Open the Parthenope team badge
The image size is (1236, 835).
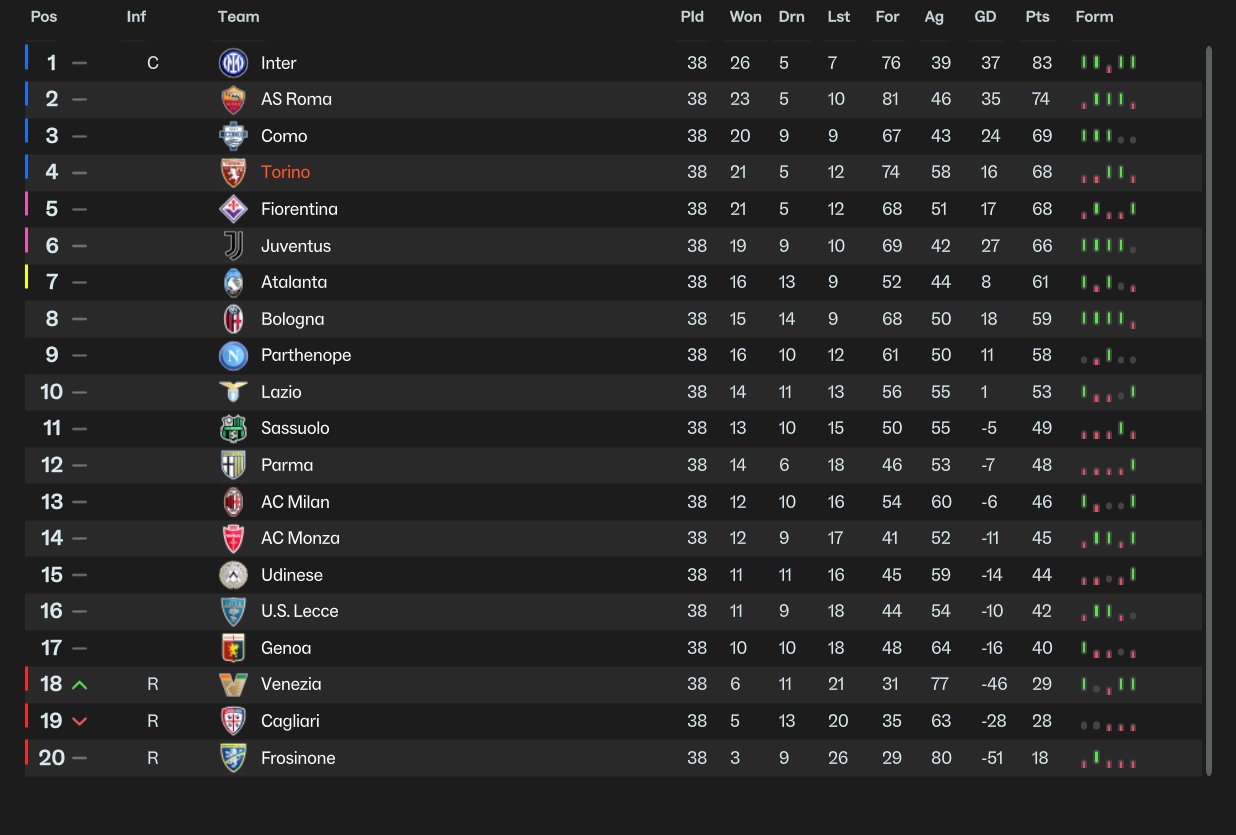(233, 355)
